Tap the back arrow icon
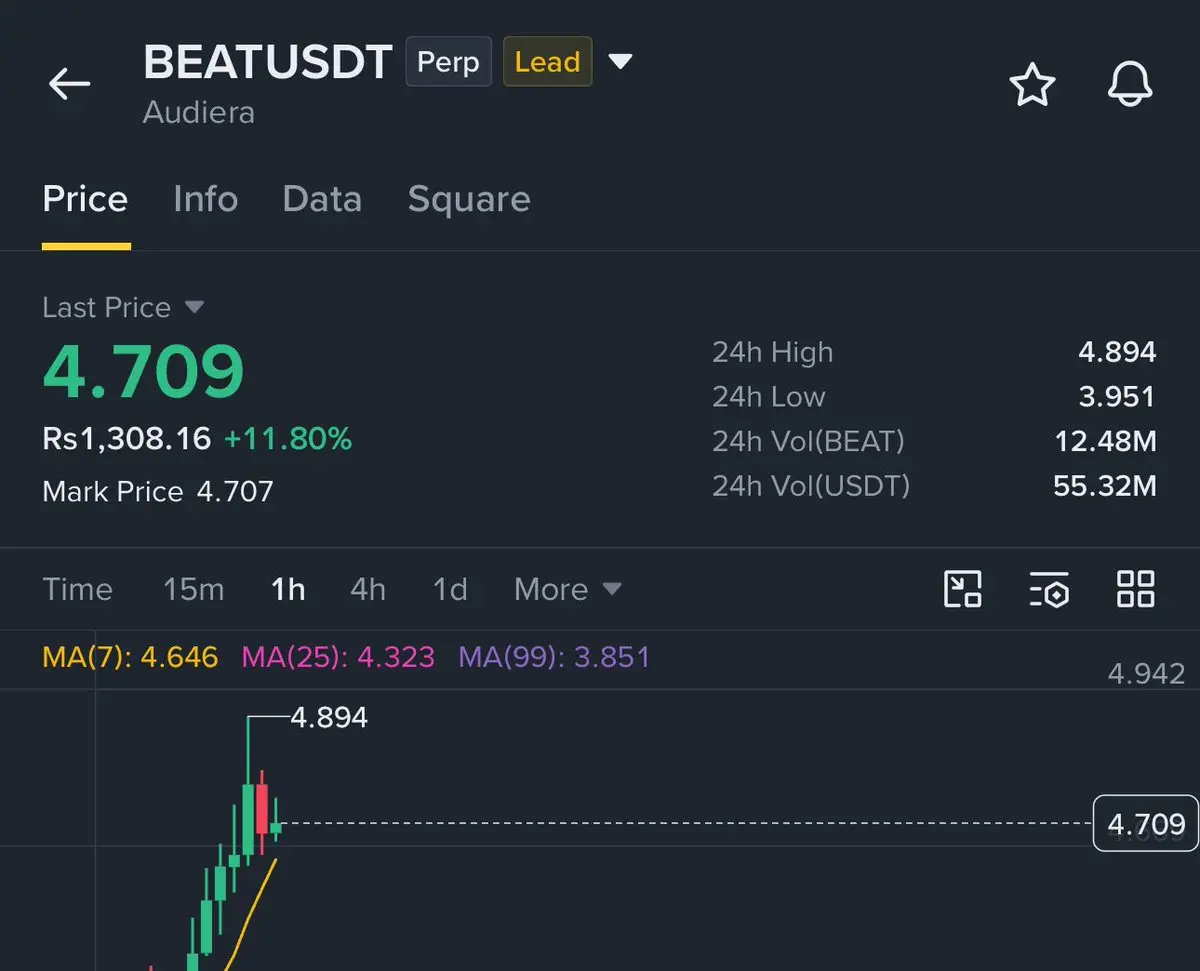The height and width of the screenshot is (971, 1200). [x=70, y=84]
